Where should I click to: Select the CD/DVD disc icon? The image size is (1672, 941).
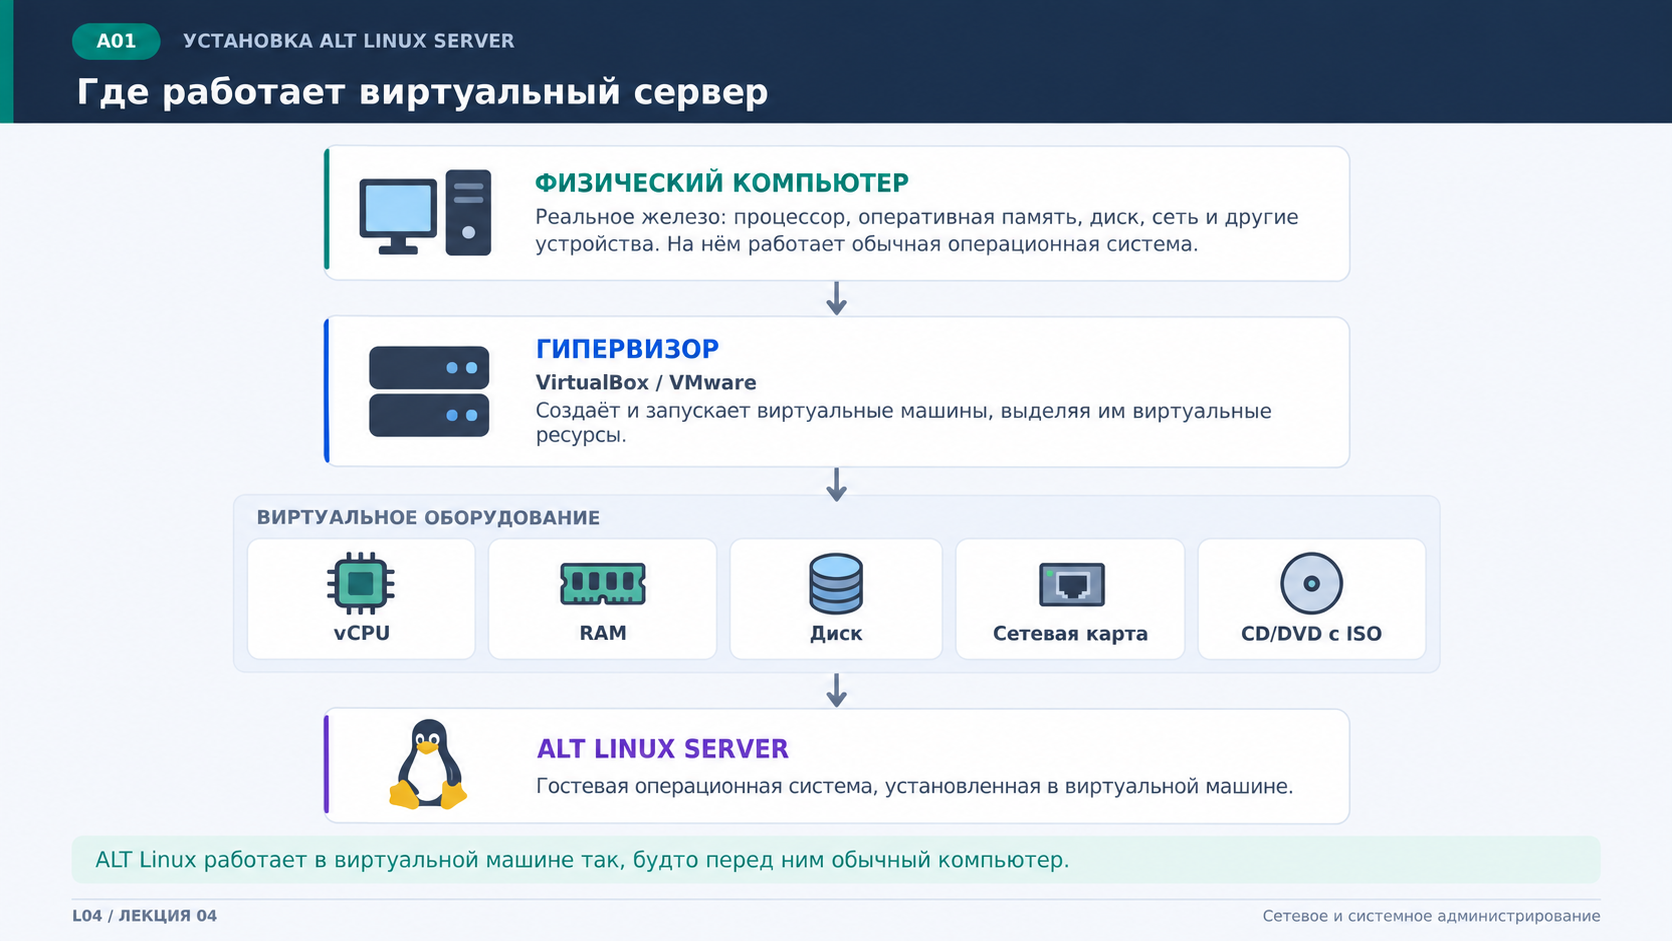[1311, 583]
